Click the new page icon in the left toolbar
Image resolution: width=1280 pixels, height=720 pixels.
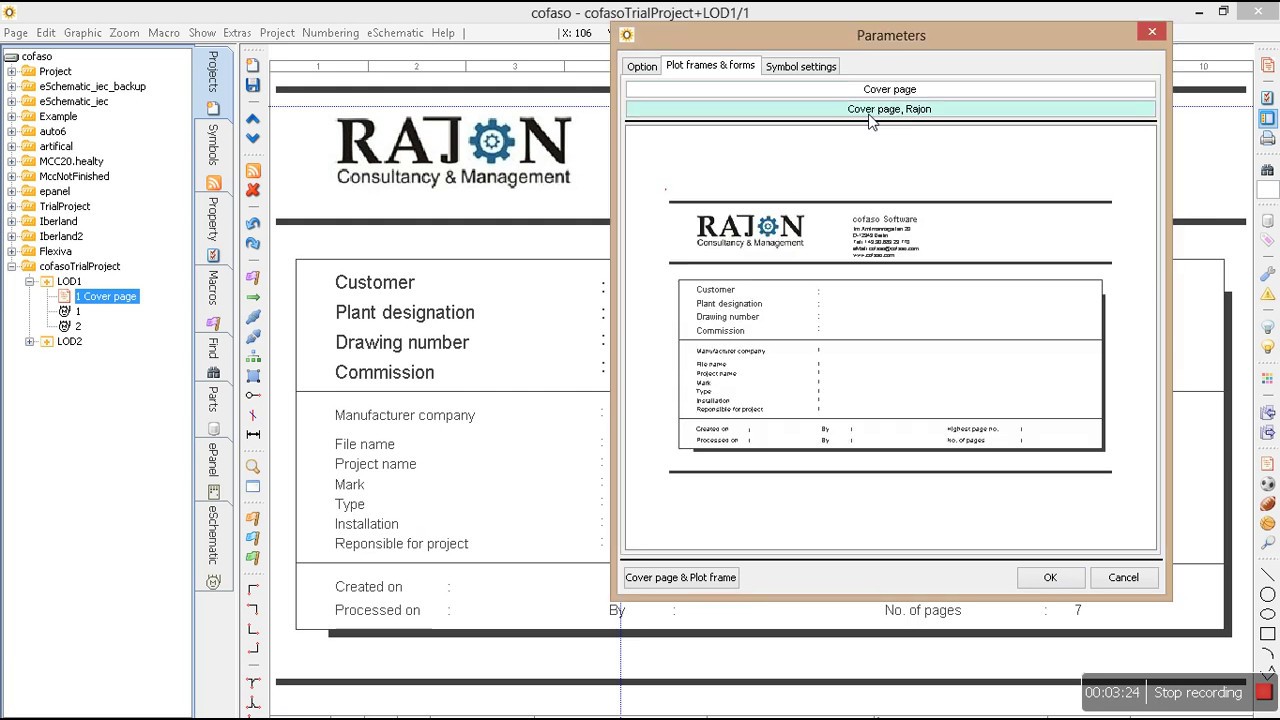(253, 66)
